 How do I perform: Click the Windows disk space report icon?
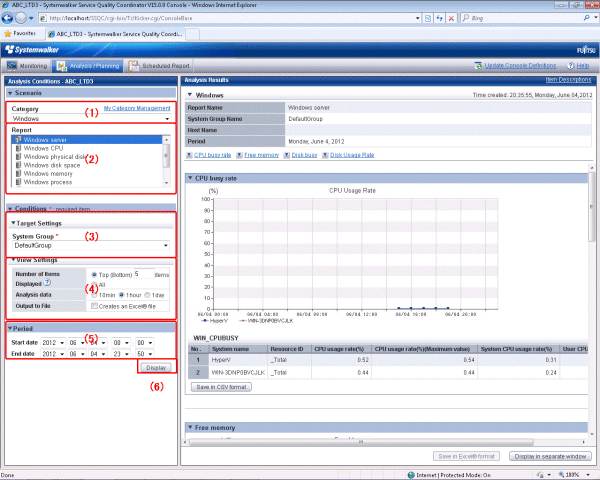pos(18,165)
